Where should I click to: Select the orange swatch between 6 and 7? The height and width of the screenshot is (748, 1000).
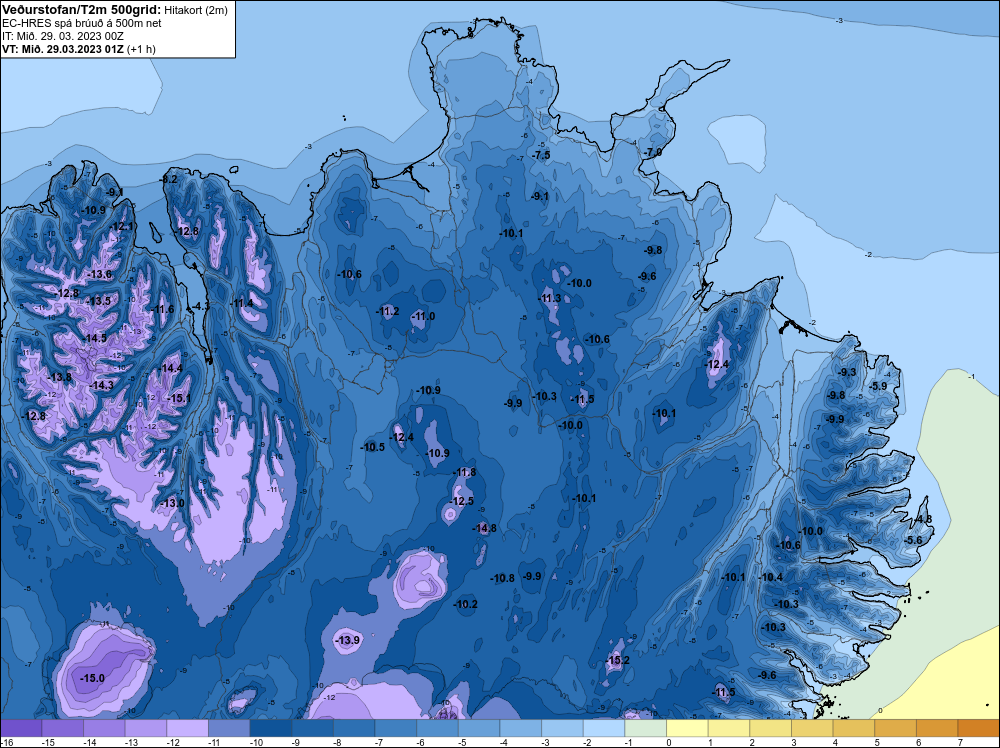point(938,728)
